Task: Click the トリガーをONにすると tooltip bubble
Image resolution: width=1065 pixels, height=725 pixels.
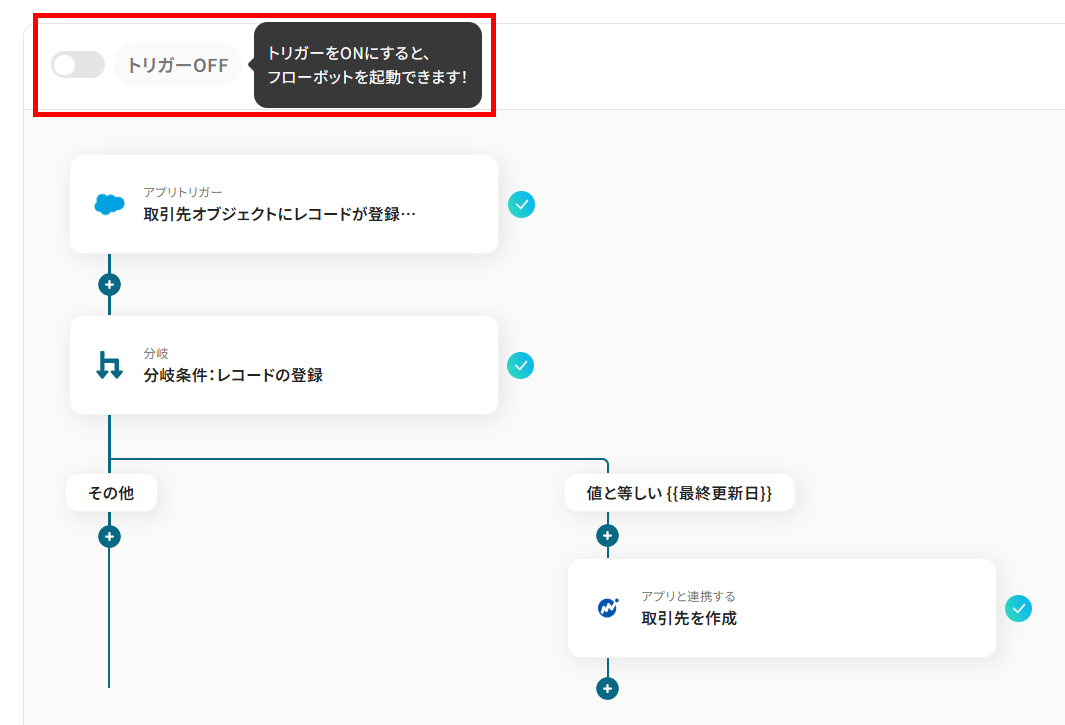Action: (x=368, y=65)
